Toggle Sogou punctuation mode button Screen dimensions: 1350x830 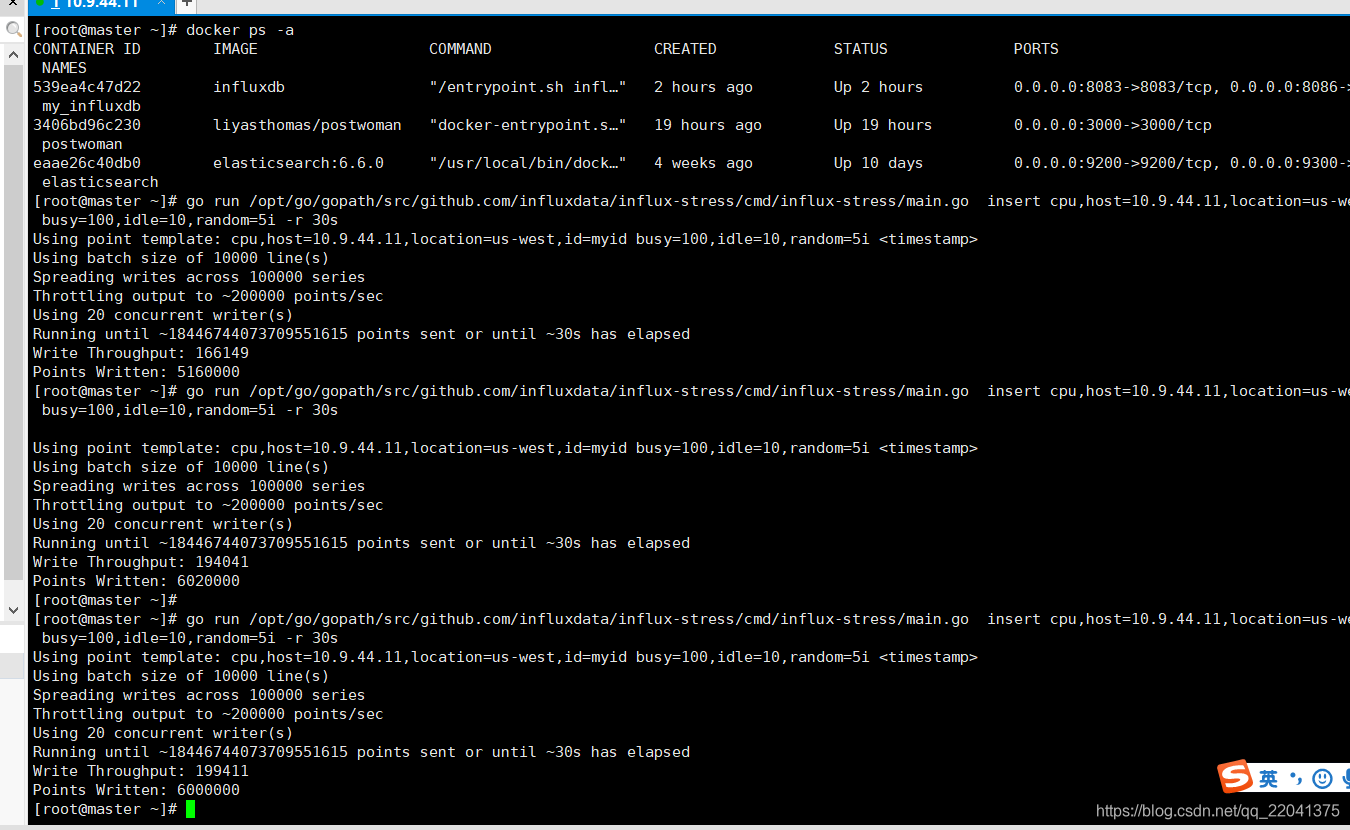[x=1296, y=778]
